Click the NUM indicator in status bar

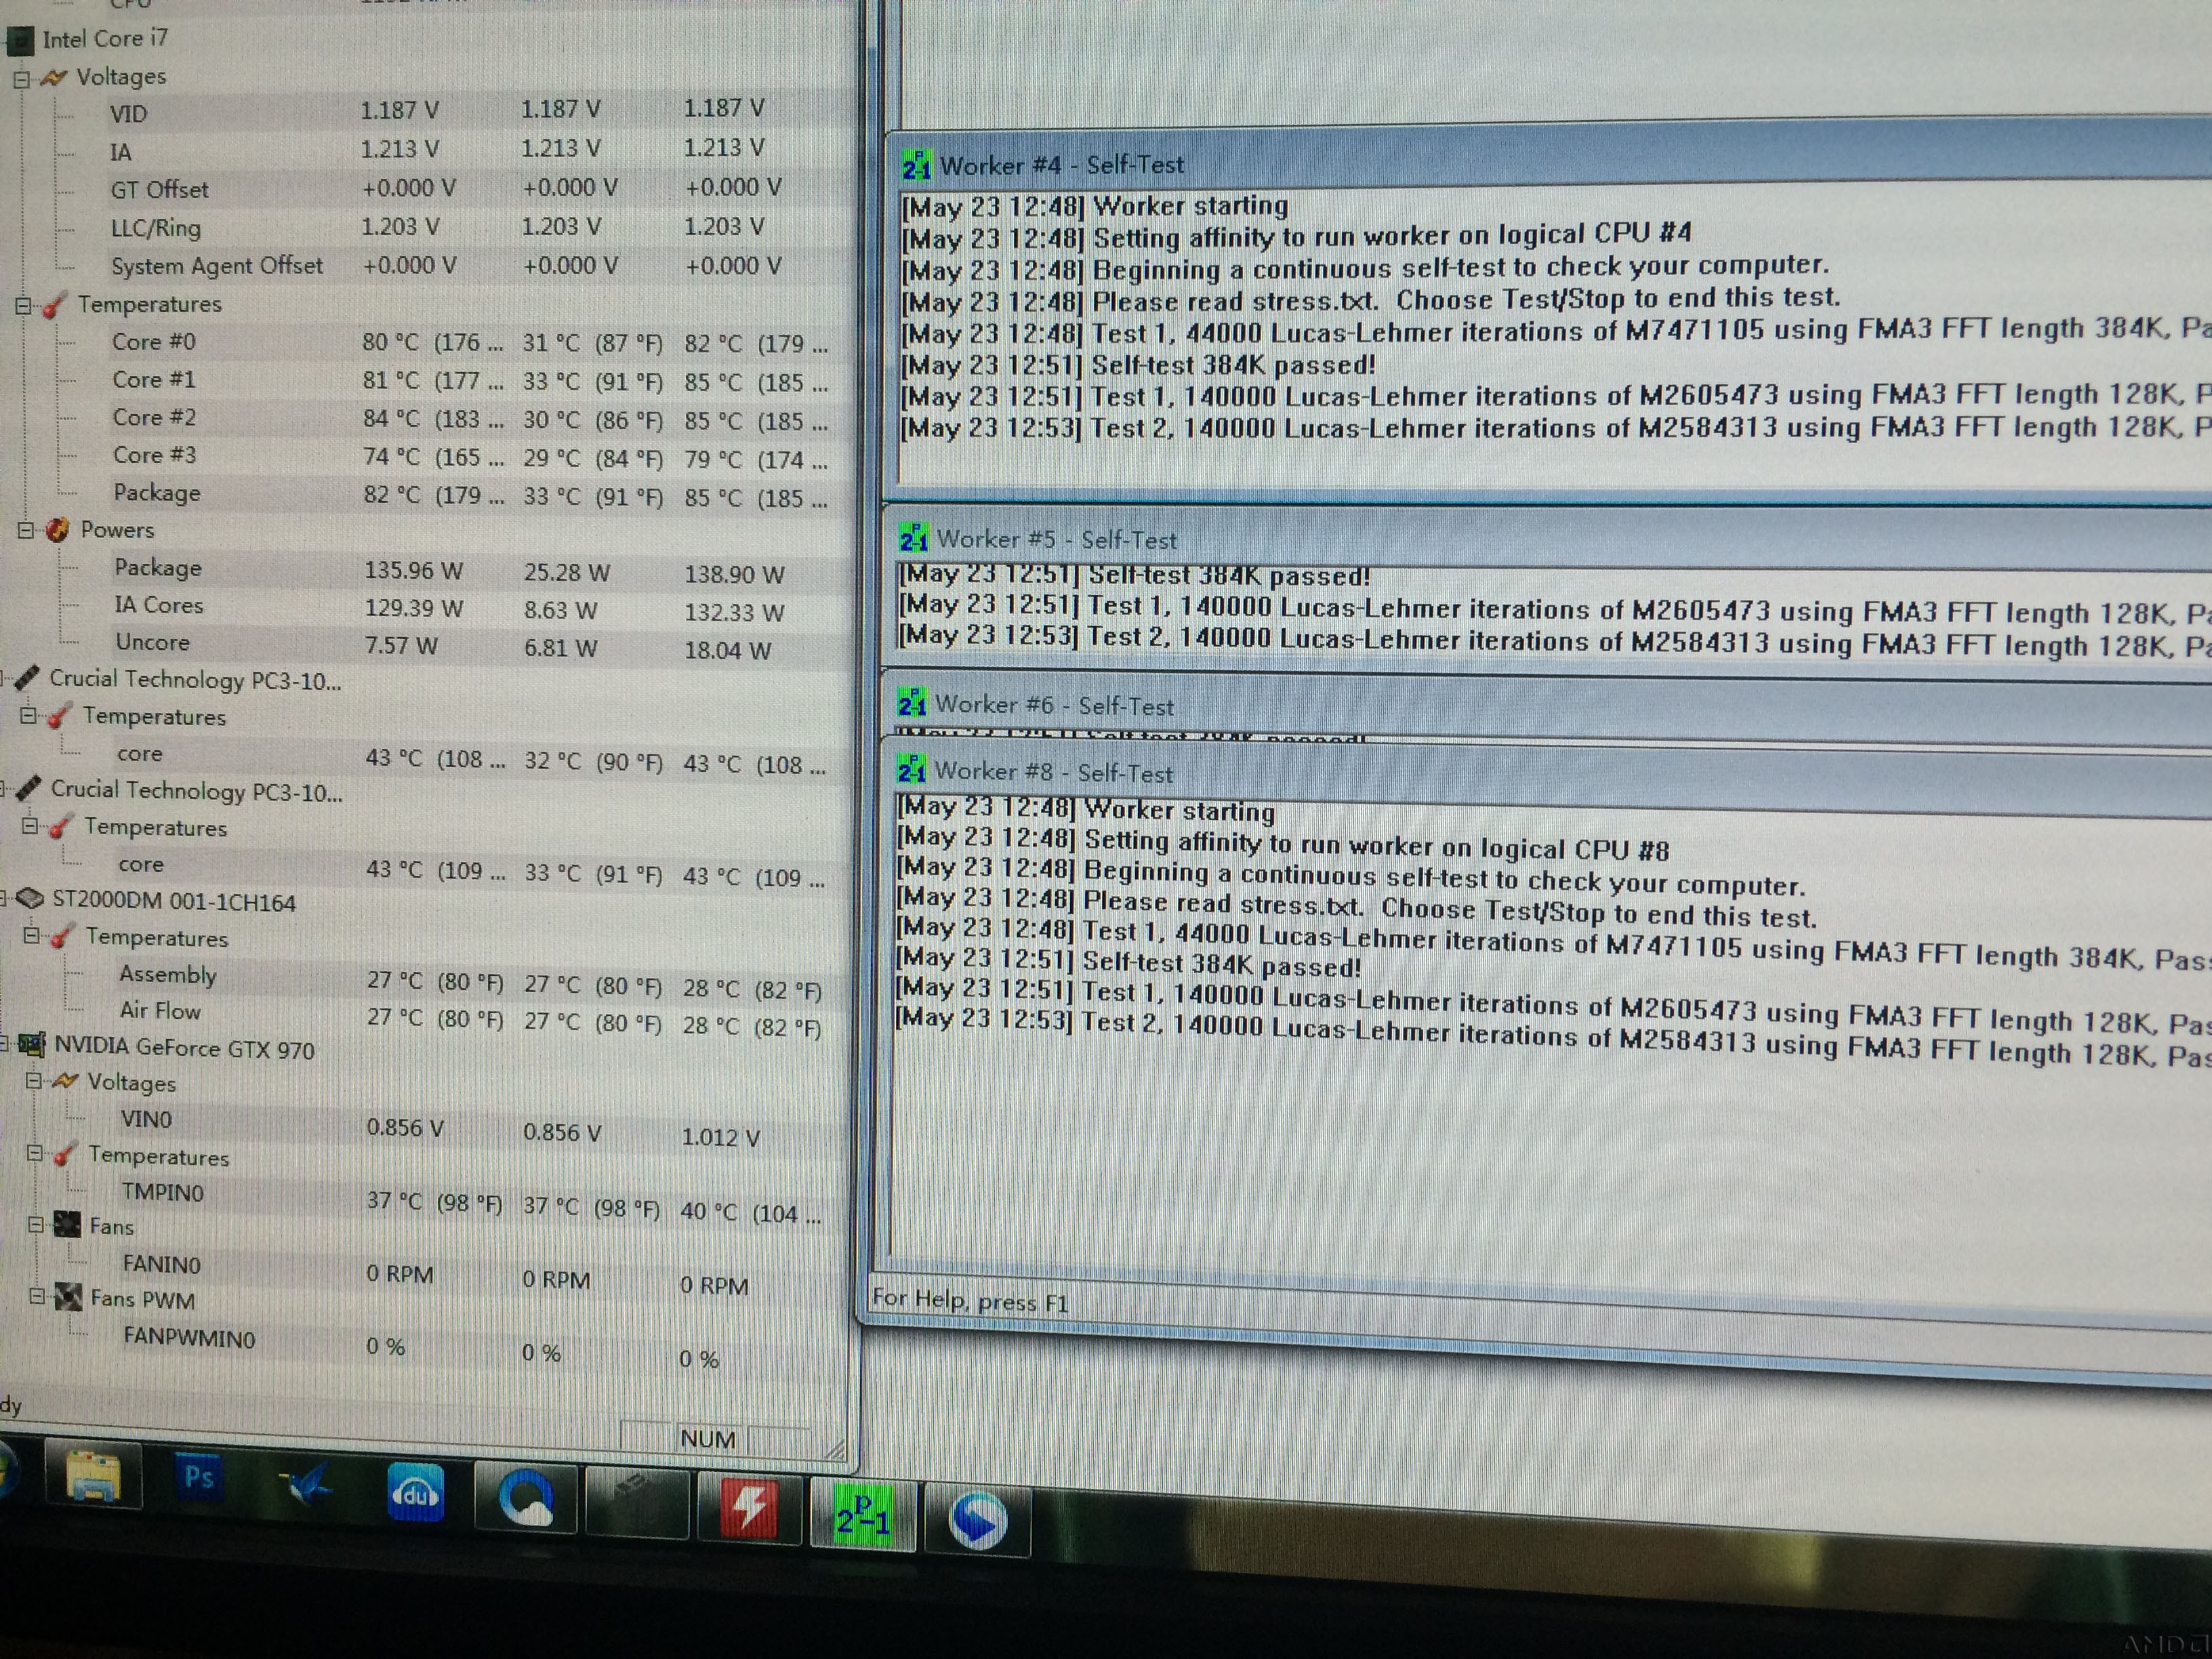pyautogui.click(x=708, y=1438)
